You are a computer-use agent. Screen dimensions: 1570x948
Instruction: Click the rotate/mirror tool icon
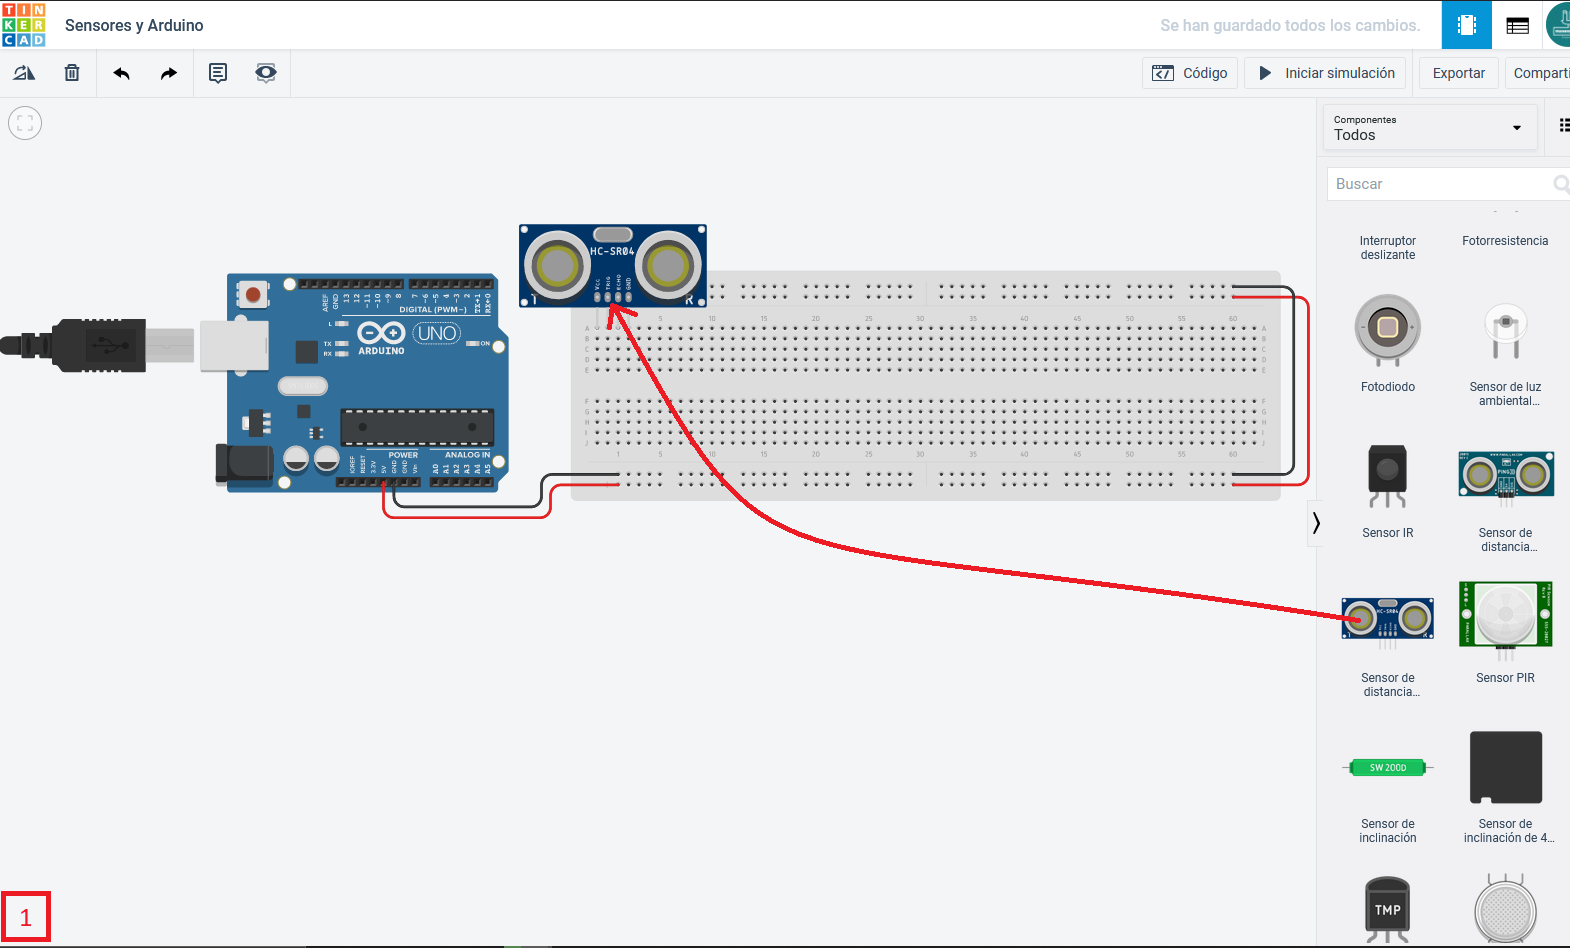pyautogui.click(x=24, y=73)
